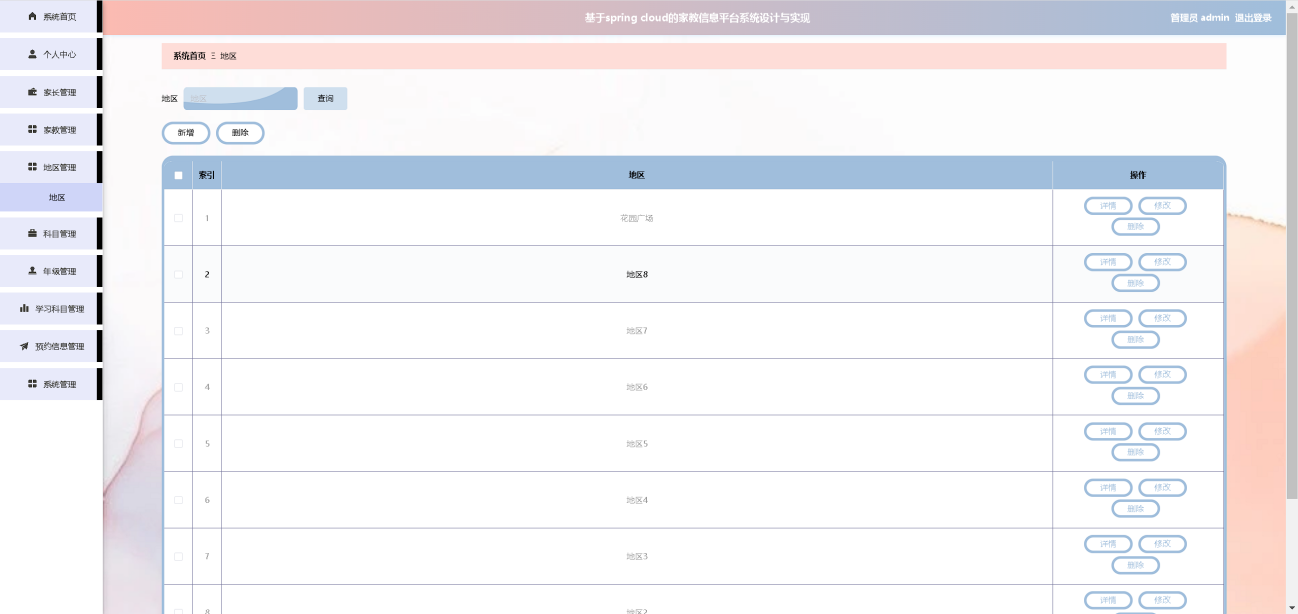Collapse the 地区管理 sidebar menu
This screenshot has height=614, width=1298.
tap(59, 168)
